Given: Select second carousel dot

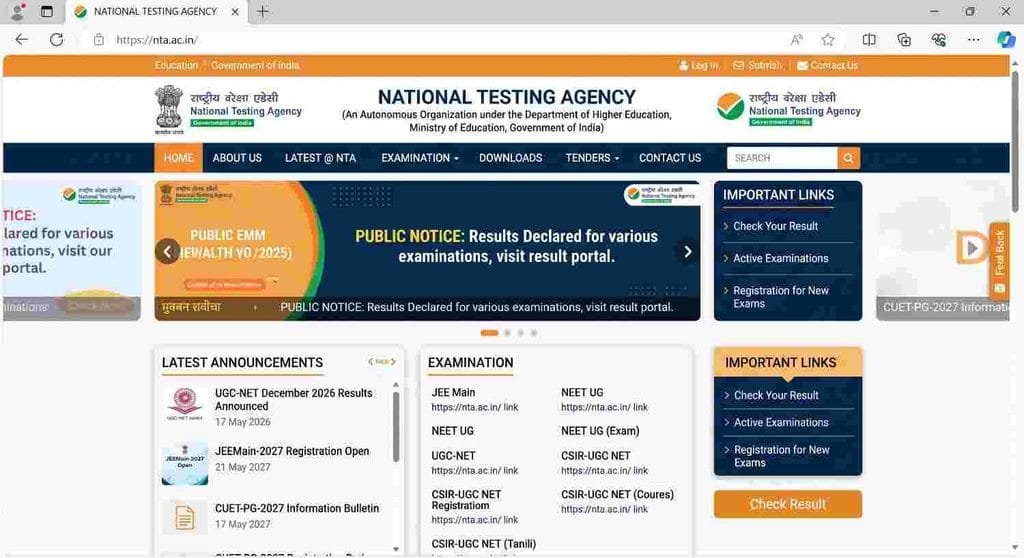Looking at the screenshot, I should pos(507,333).
